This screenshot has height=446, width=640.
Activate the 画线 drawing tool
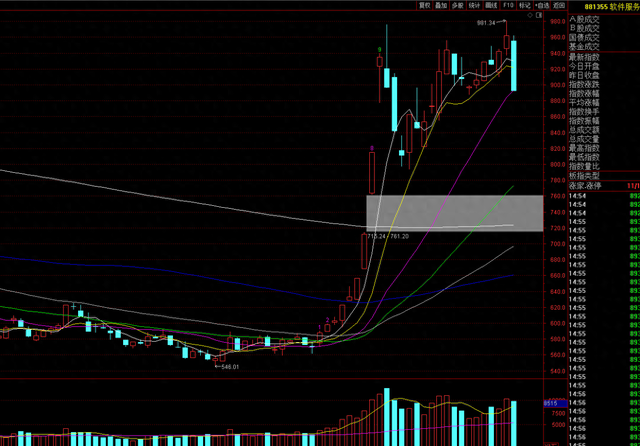point(491,5)
